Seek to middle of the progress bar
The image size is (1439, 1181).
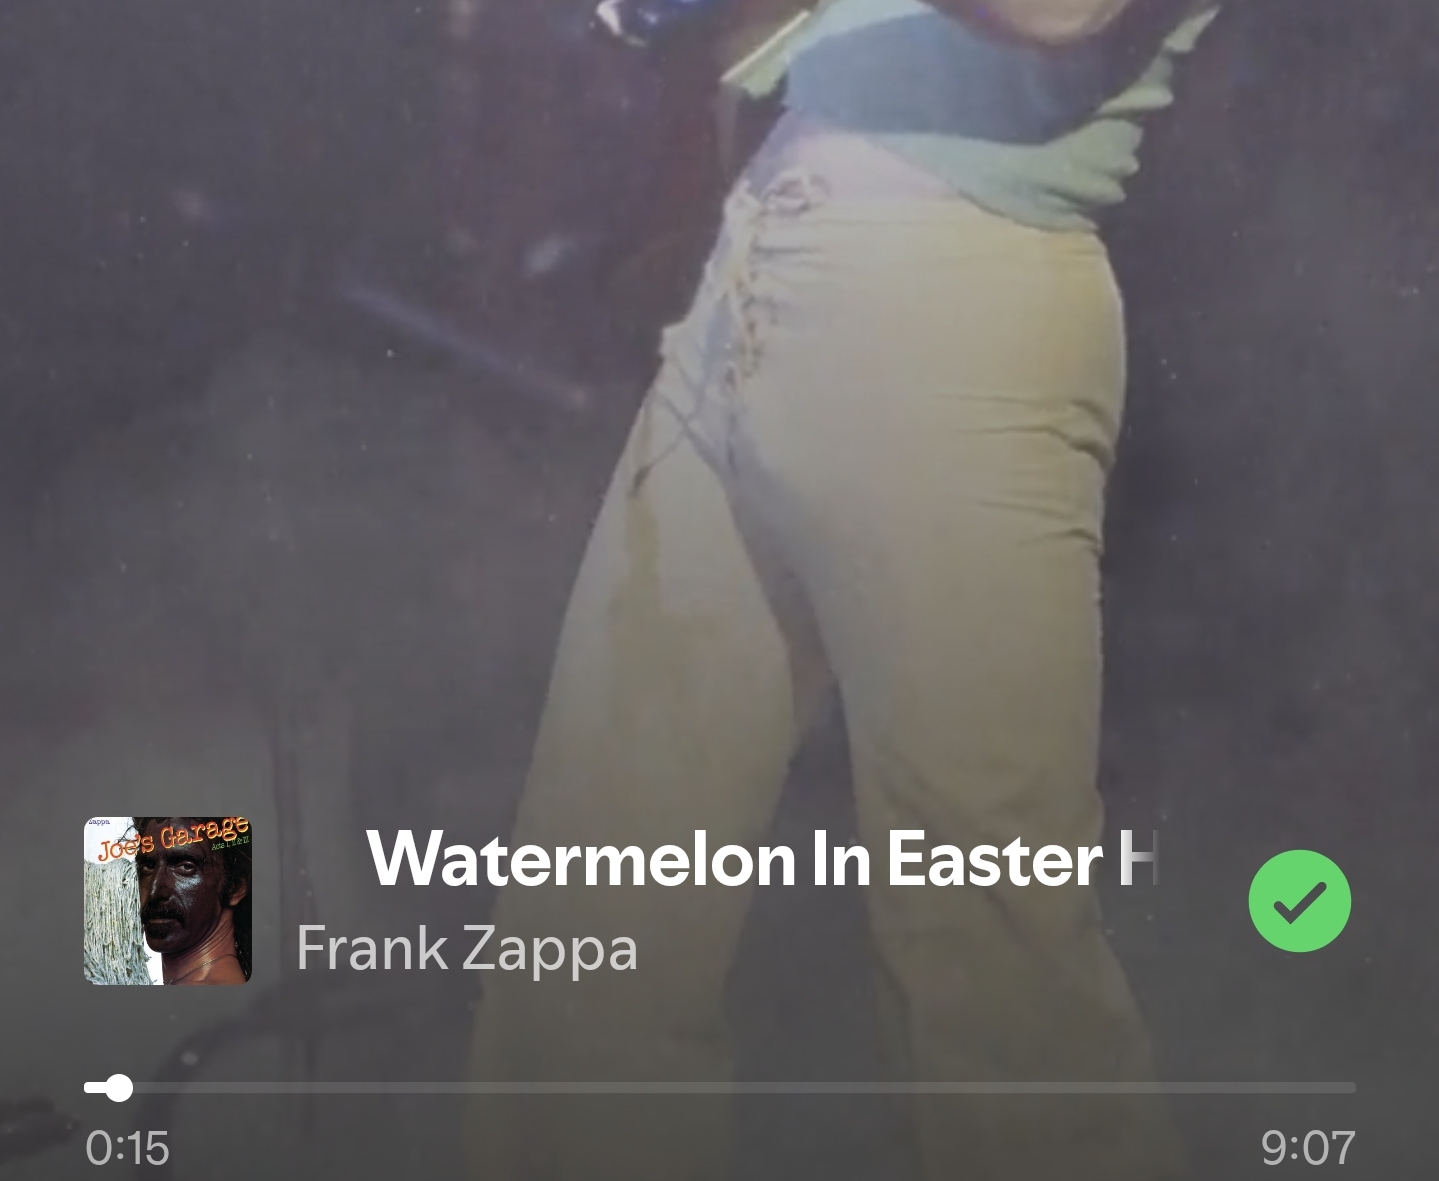720,1087
